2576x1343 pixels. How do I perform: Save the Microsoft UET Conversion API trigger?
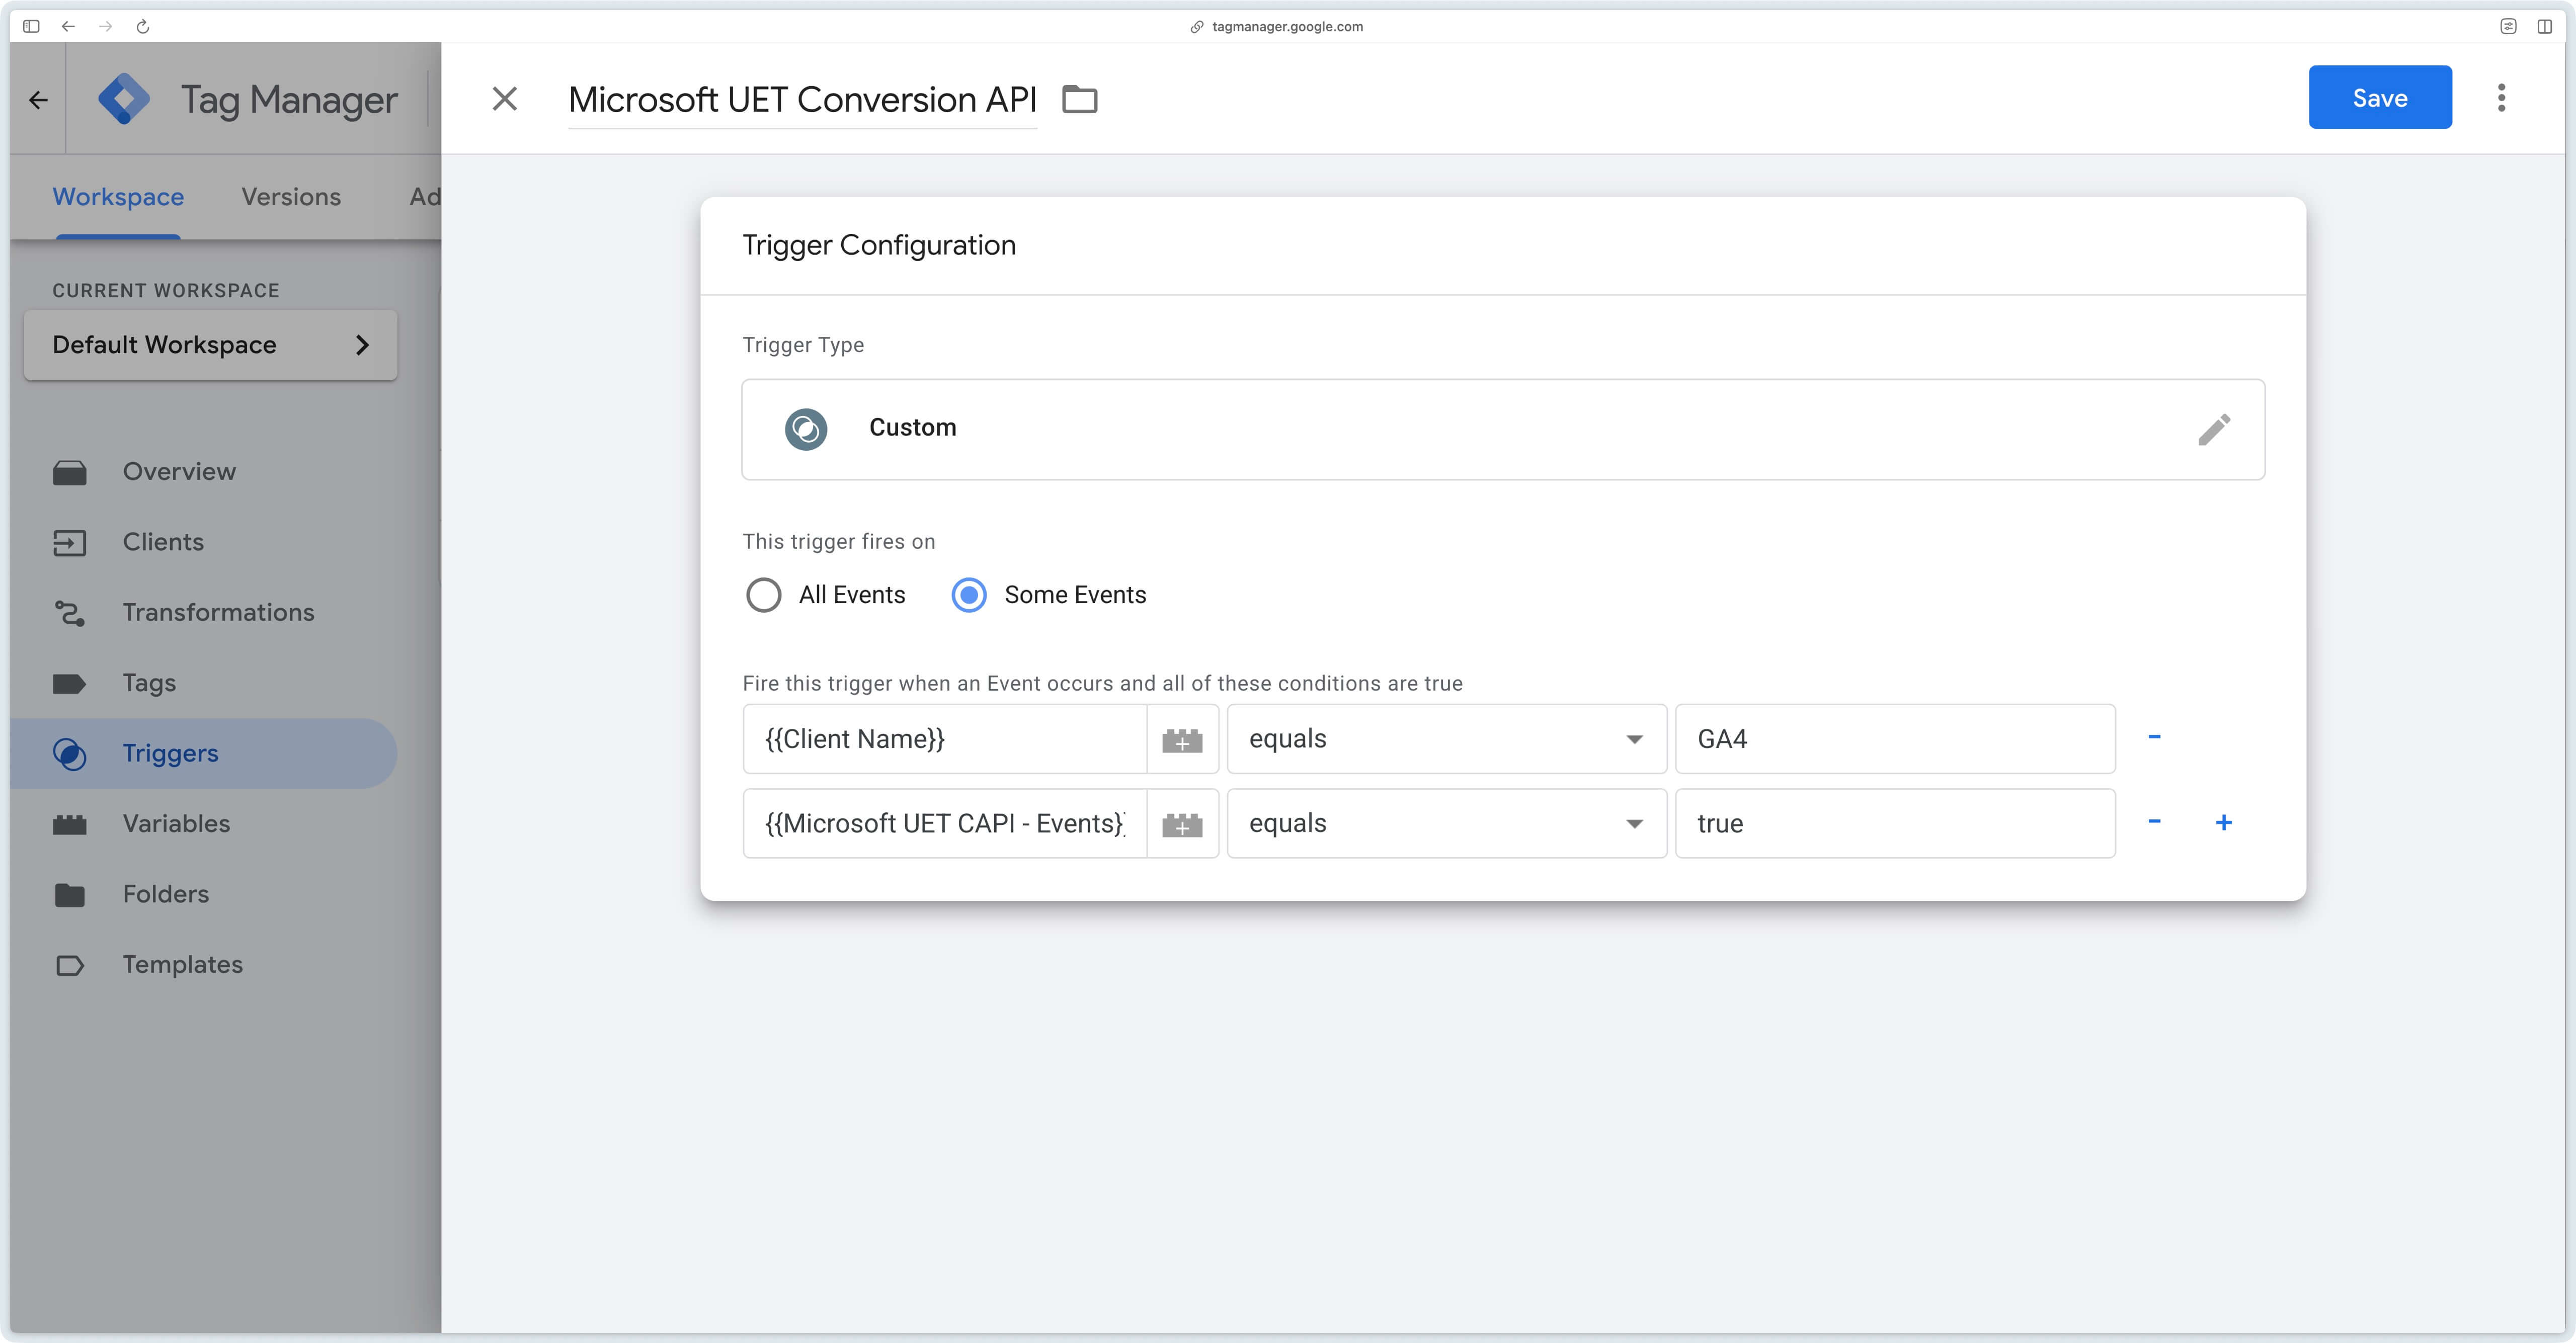[x=2379, y=97]
